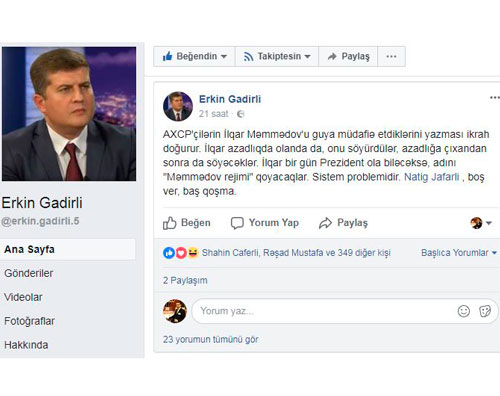Open the Başlıca Yorumlar sort dropdown
500x396 pixels.
(x=459, y=253)
